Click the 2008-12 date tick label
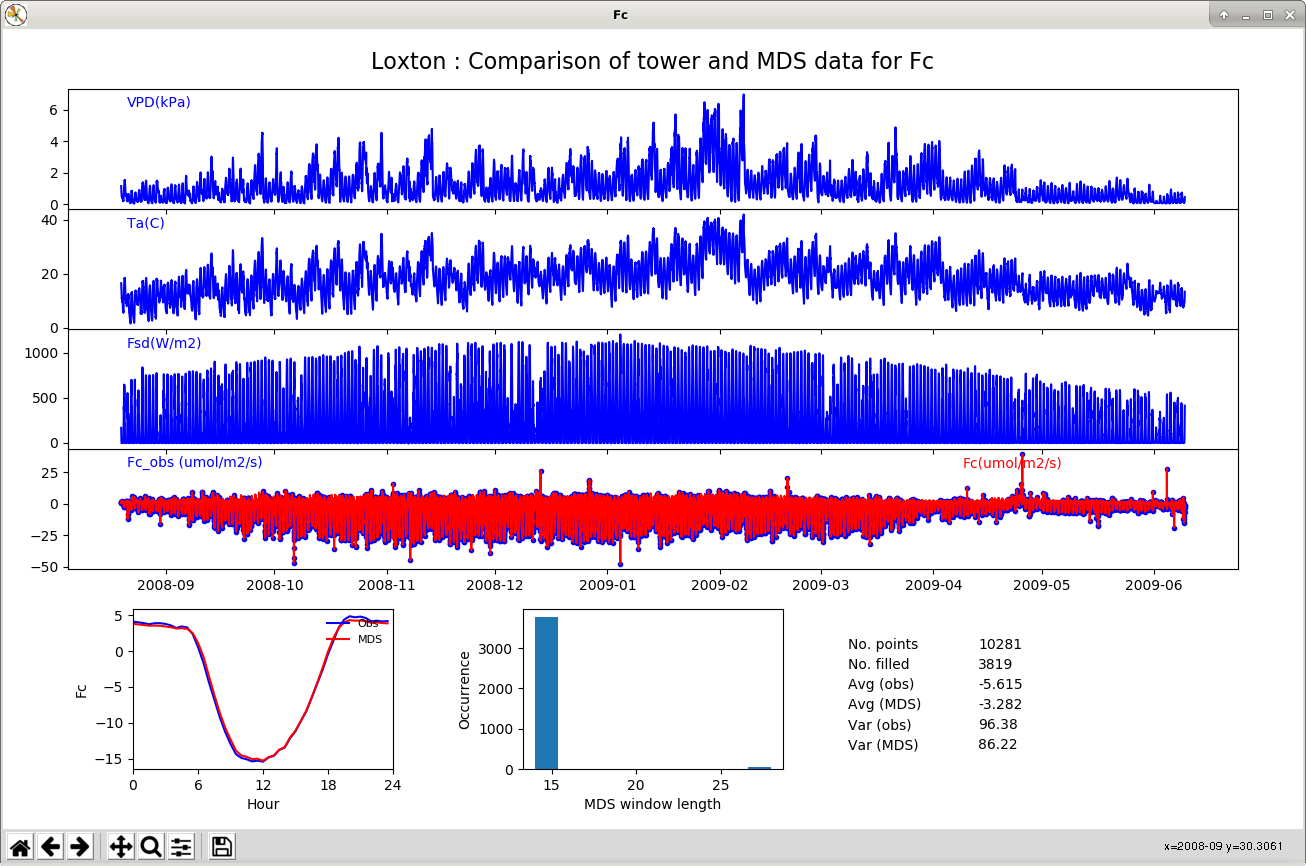Viewport: 1306px width, 866px height. click(495, 584)
